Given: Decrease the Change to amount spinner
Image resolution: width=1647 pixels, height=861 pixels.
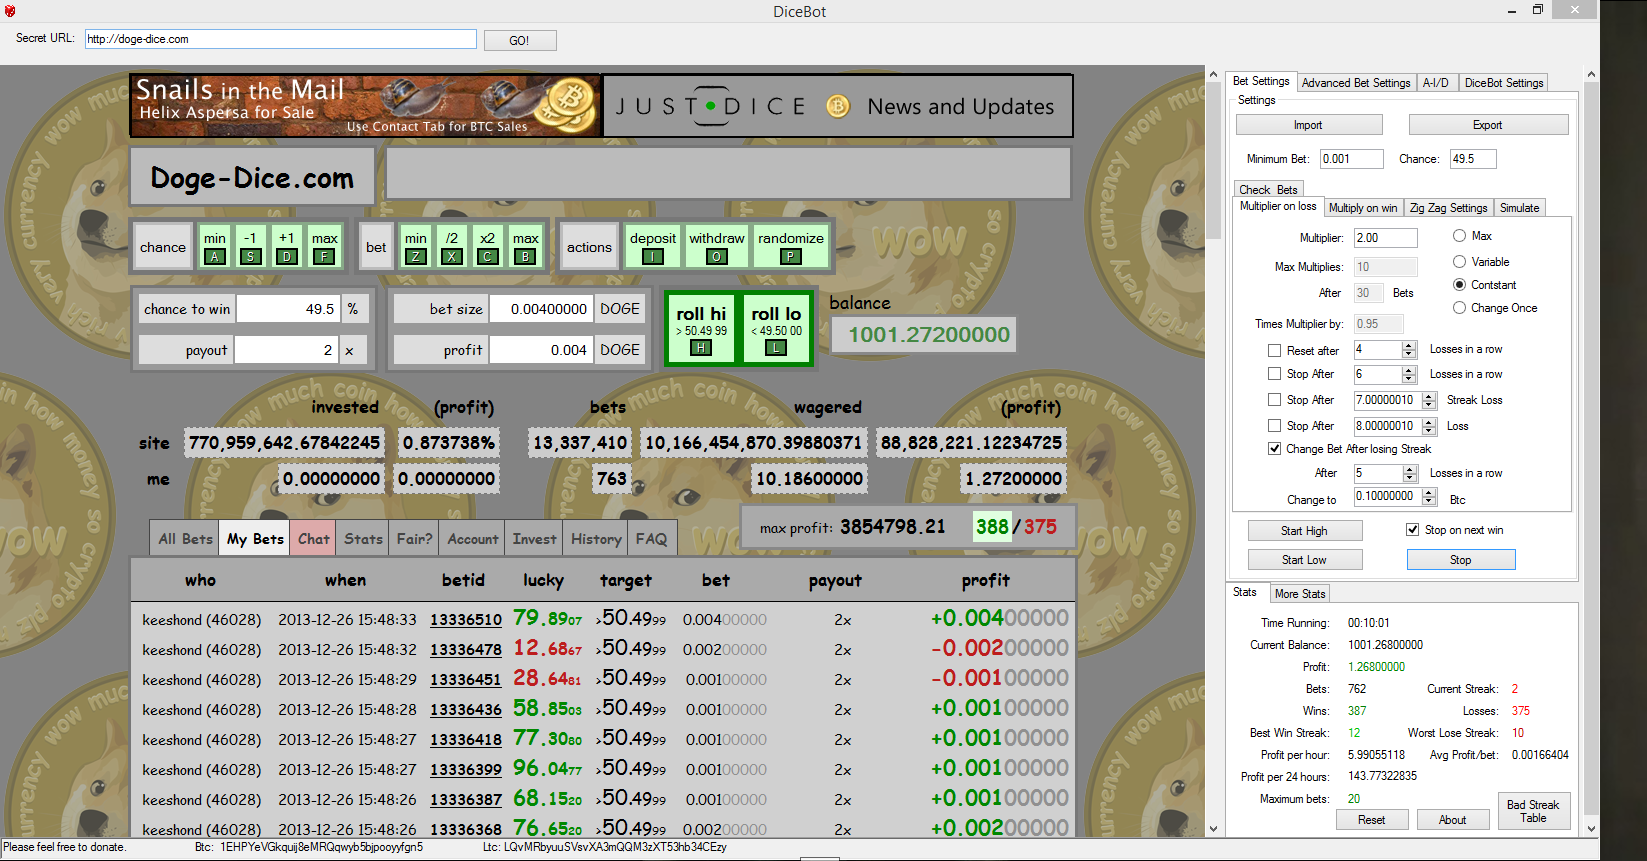Looking at the screenshot, I should coord(1429,500).
